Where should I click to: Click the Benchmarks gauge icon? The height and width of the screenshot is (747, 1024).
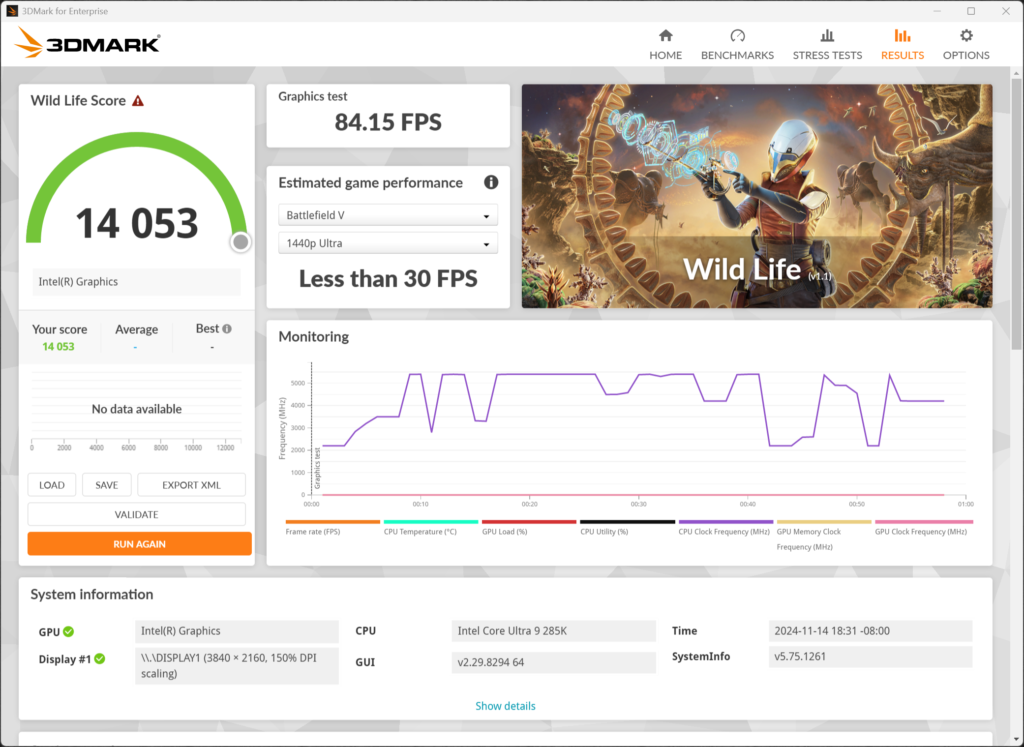pyautogui.click(x=737, y=44)
